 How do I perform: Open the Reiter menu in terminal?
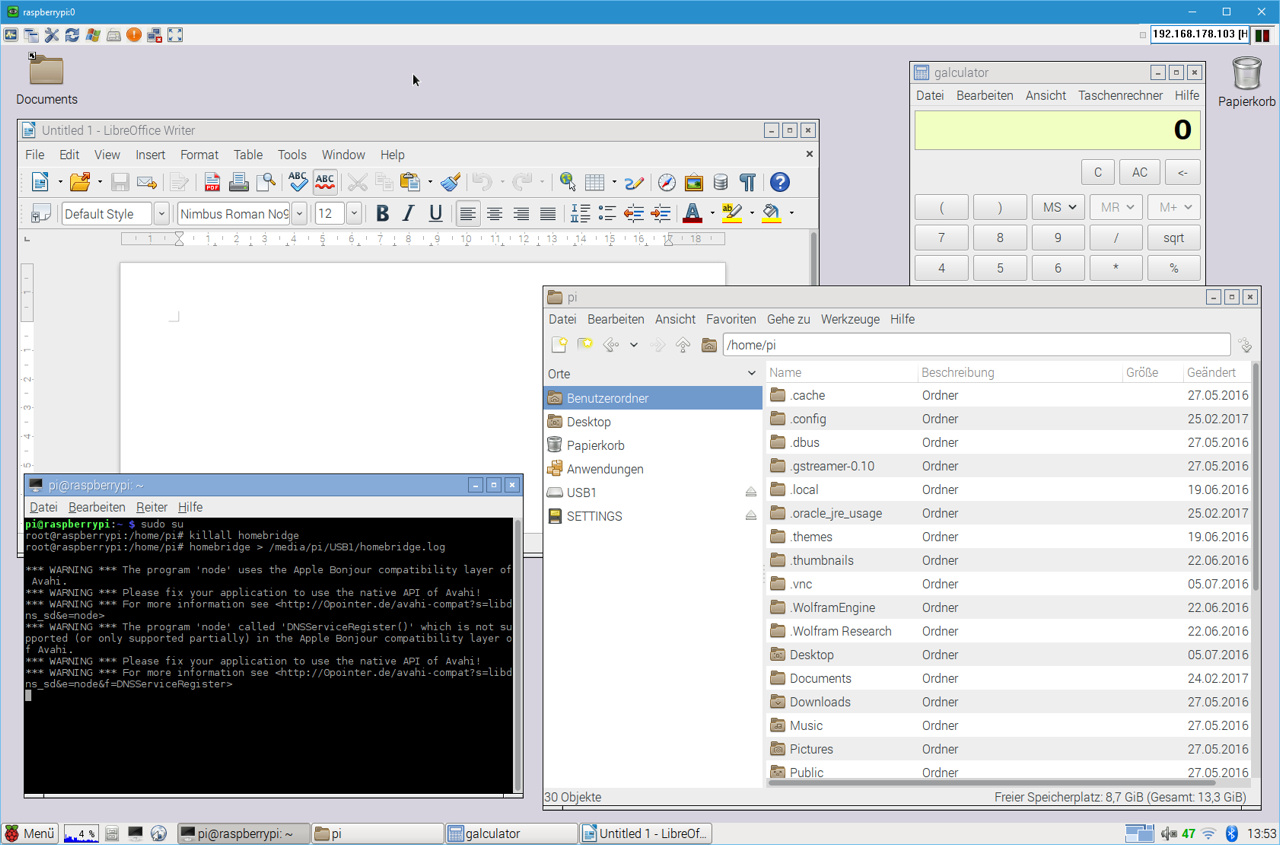coord(152,507)
